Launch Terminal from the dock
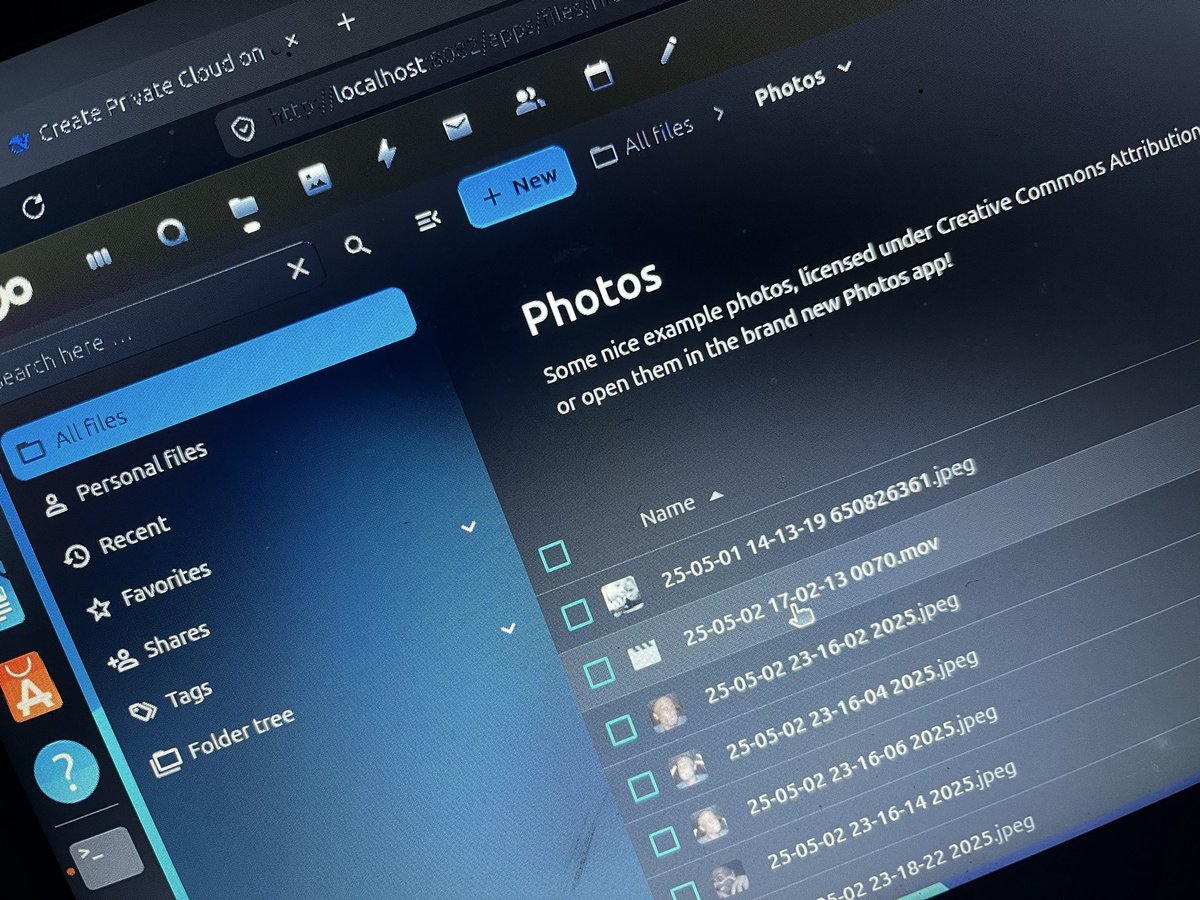The width and height of the screenshot is (1200, 900). [105, 858]
